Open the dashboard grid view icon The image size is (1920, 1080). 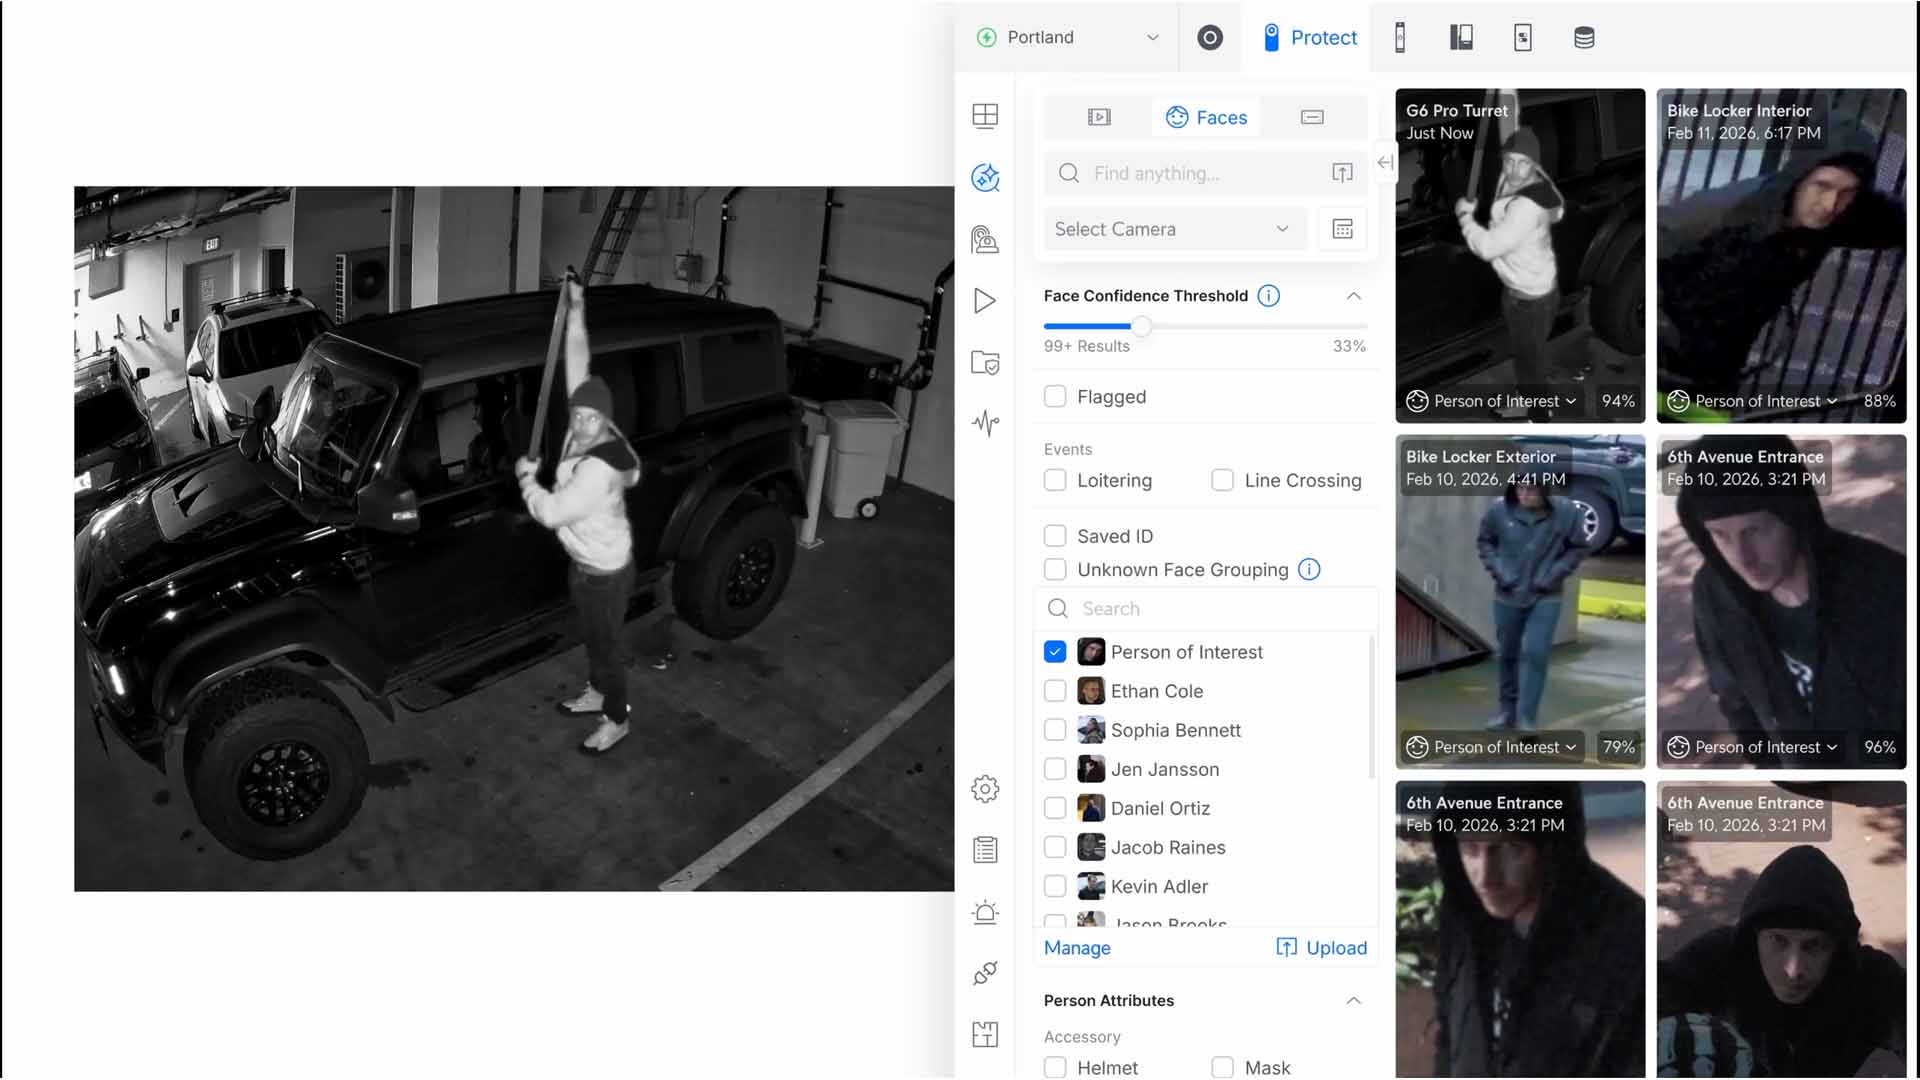[x=985, y=116]
